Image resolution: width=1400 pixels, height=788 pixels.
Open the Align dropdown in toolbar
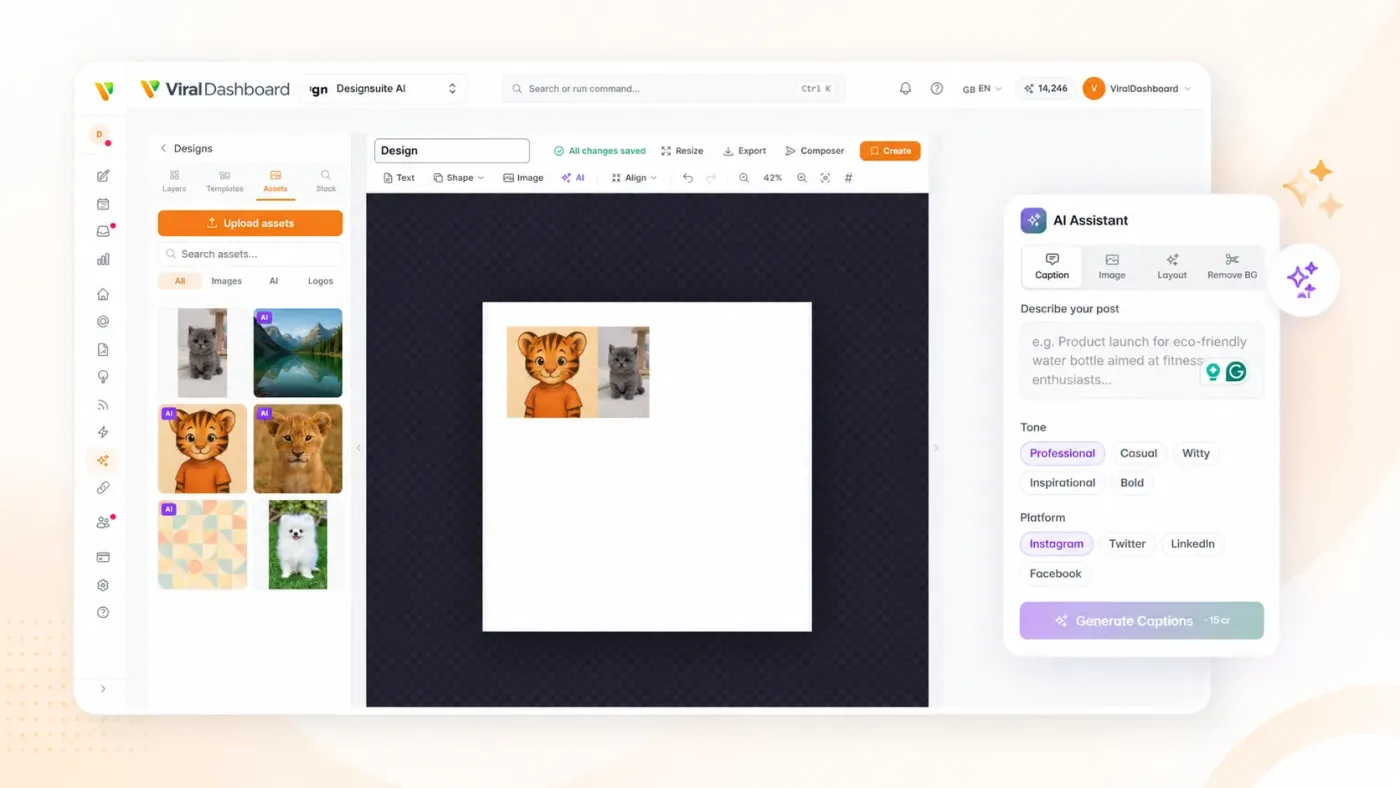pyautogui.click(x=634, y=178)
